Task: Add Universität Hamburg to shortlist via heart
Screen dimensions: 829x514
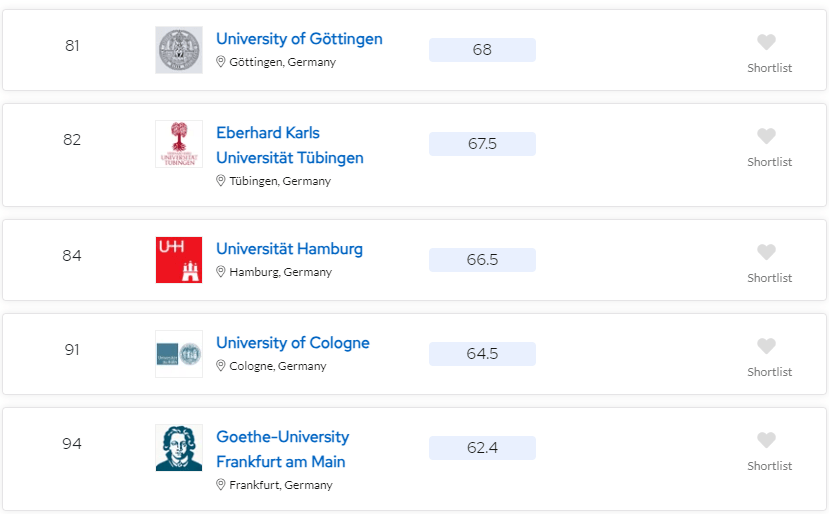Action: coord(766,252)
